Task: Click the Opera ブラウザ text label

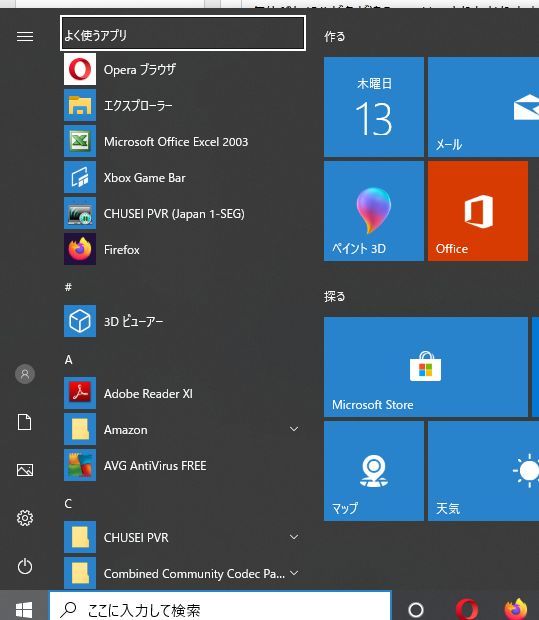Action: [140, 70]
